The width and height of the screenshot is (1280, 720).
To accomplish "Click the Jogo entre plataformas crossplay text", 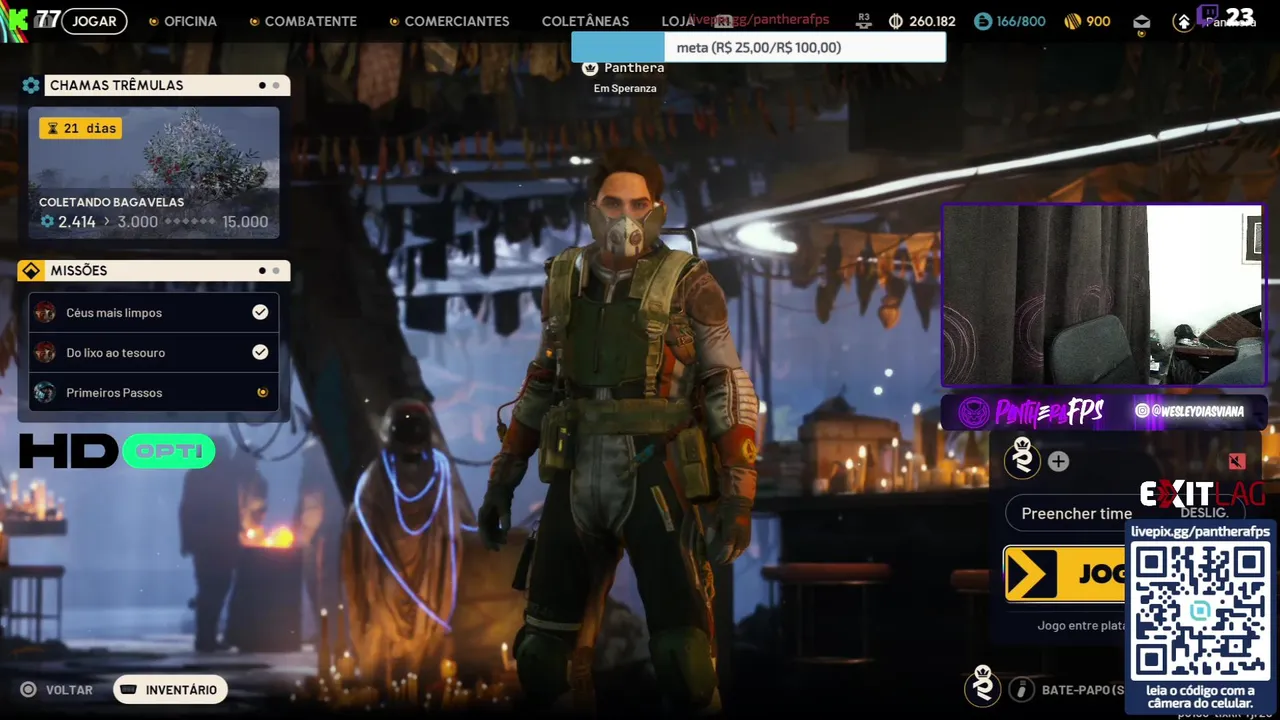I will point(1082,626).
